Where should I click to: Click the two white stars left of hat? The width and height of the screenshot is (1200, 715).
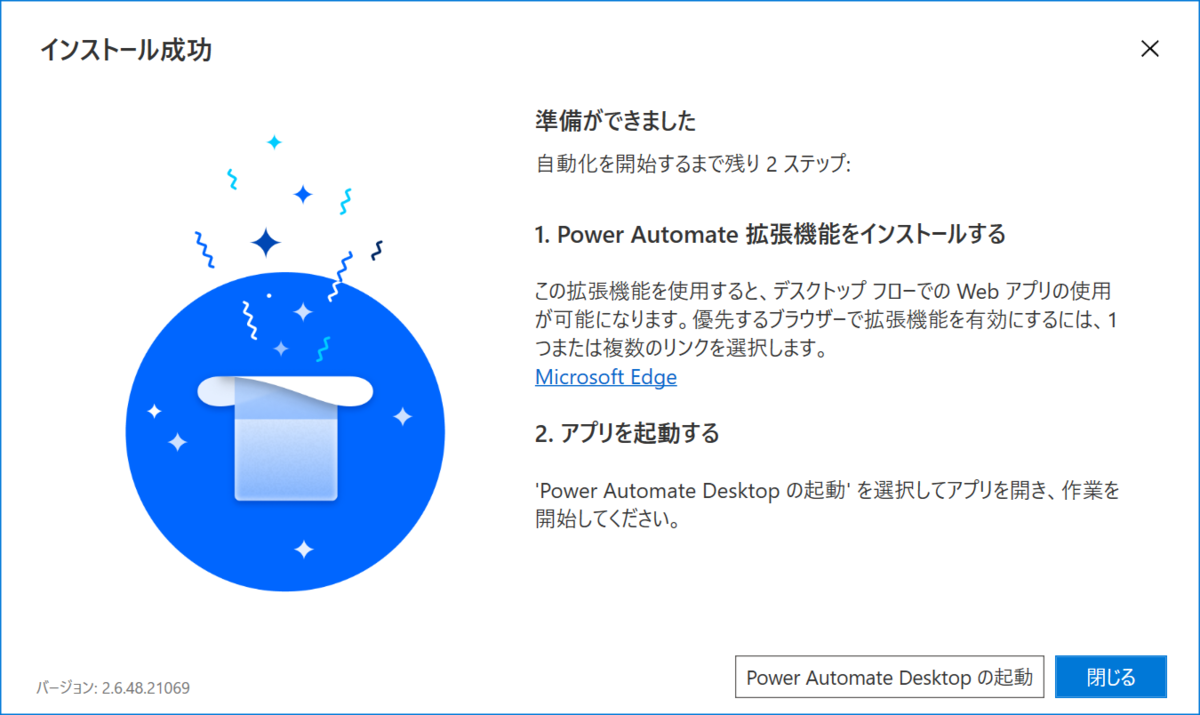[x=167, y=426]
